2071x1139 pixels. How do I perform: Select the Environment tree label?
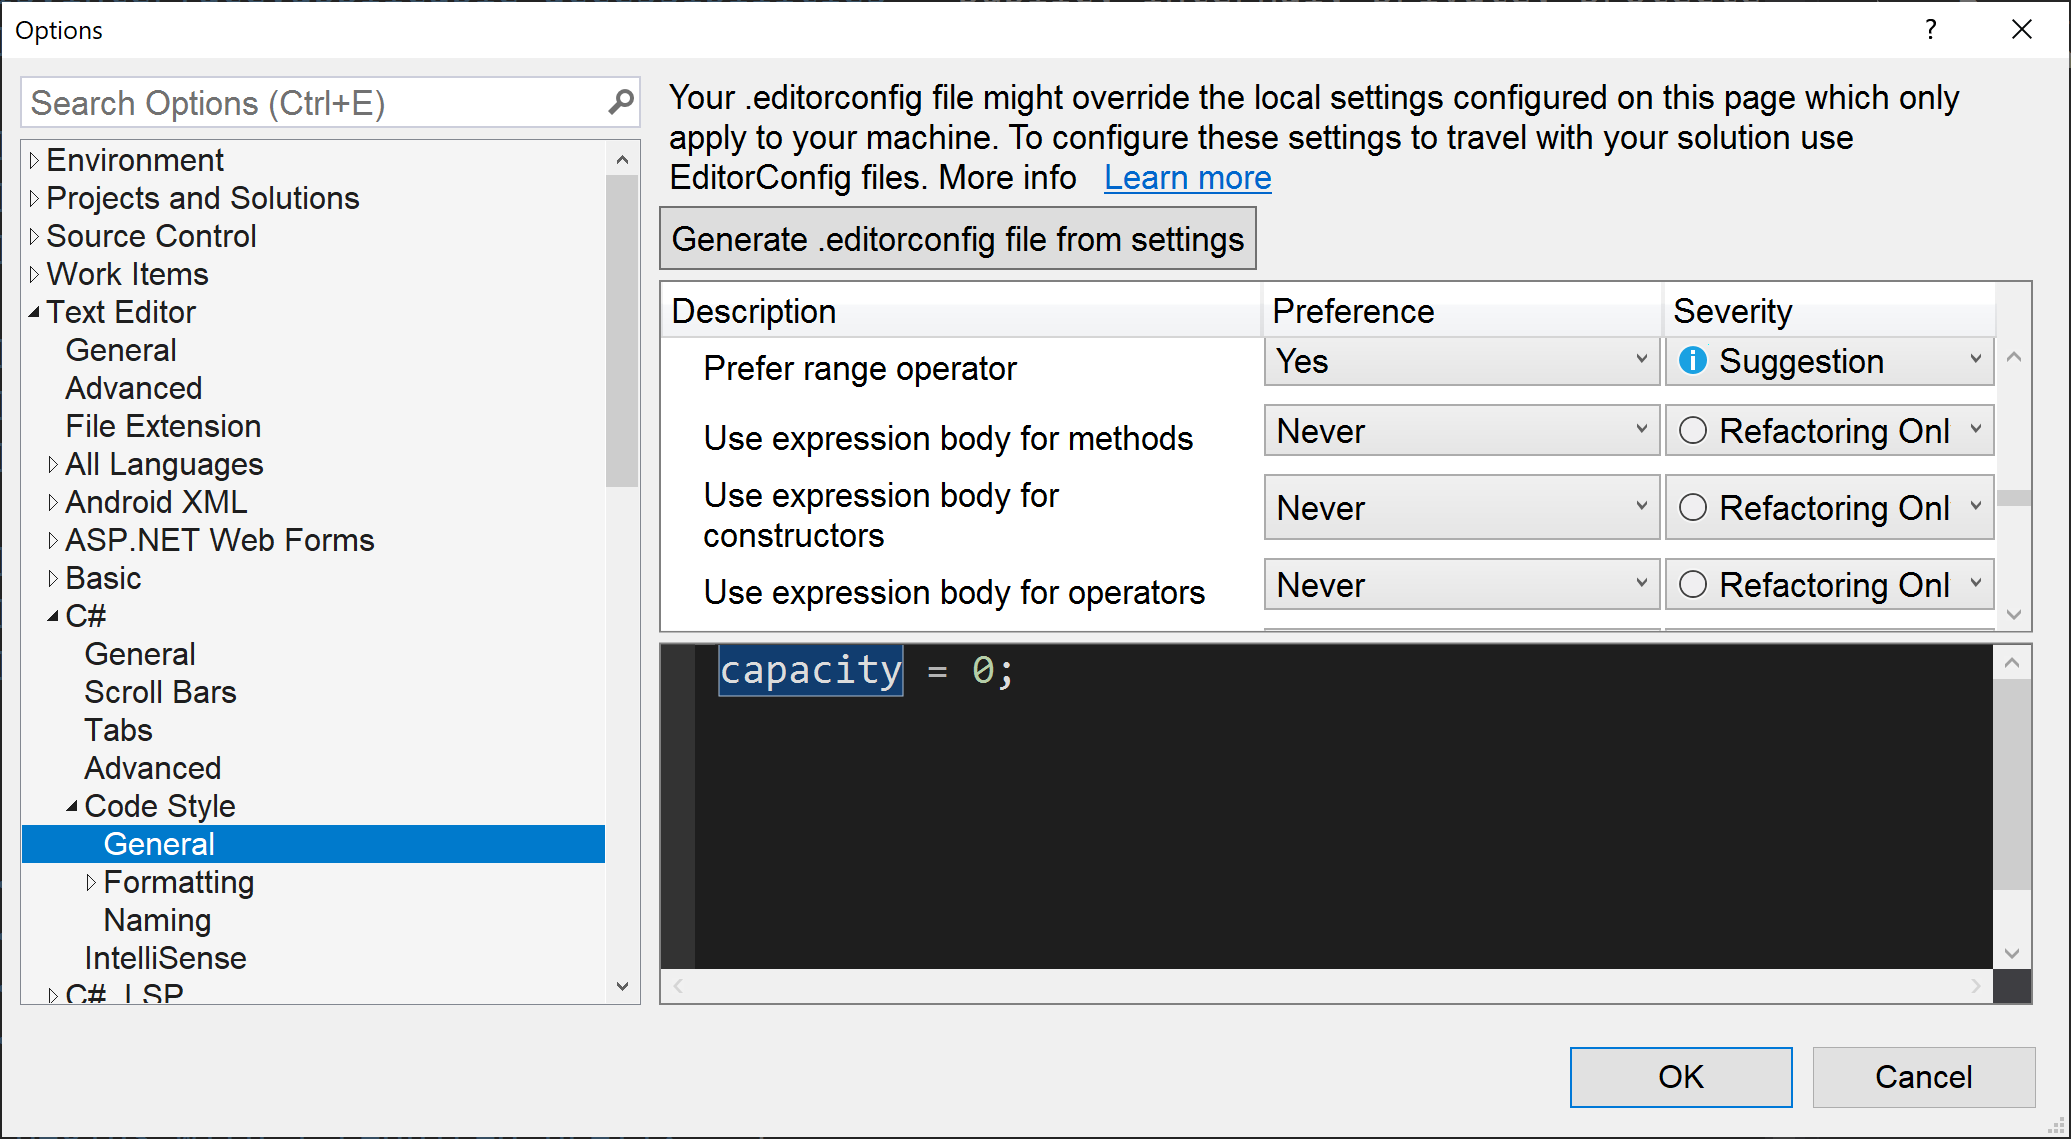point(135,160)
